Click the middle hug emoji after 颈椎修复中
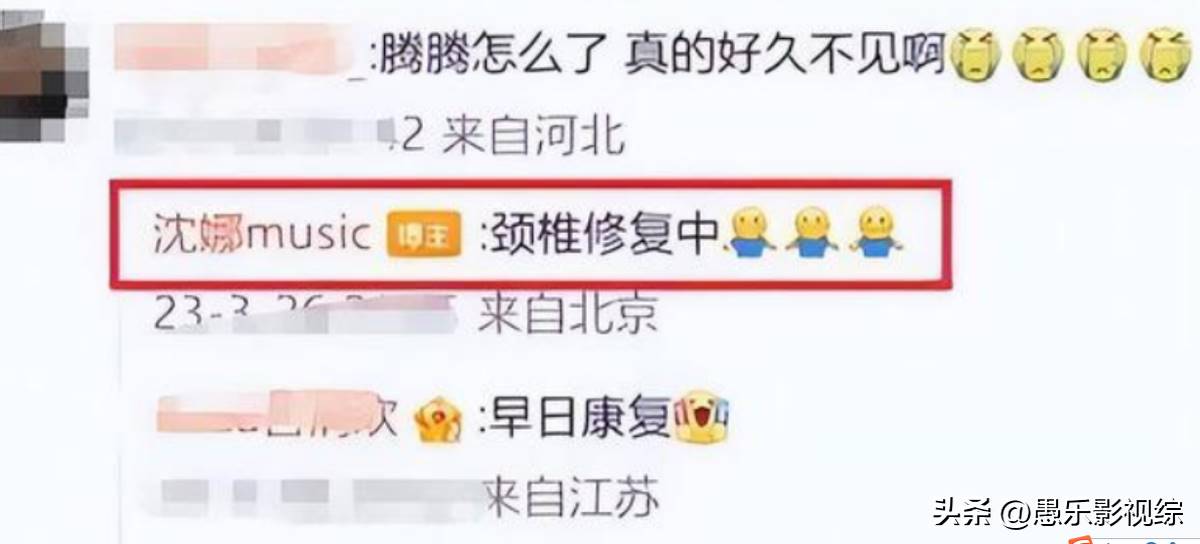The width and height of the screenshot is (1200, 544). coord(813,236)
